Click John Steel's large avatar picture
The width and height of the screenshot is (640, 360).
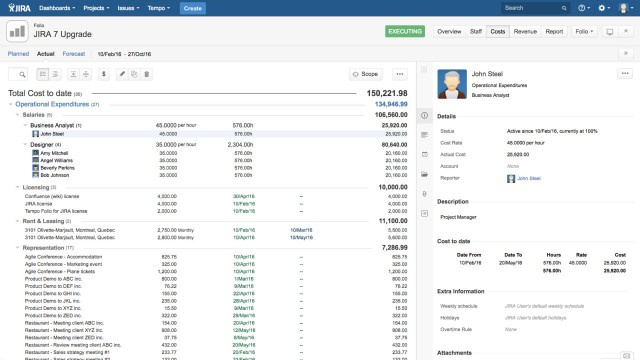pos(452,84)
